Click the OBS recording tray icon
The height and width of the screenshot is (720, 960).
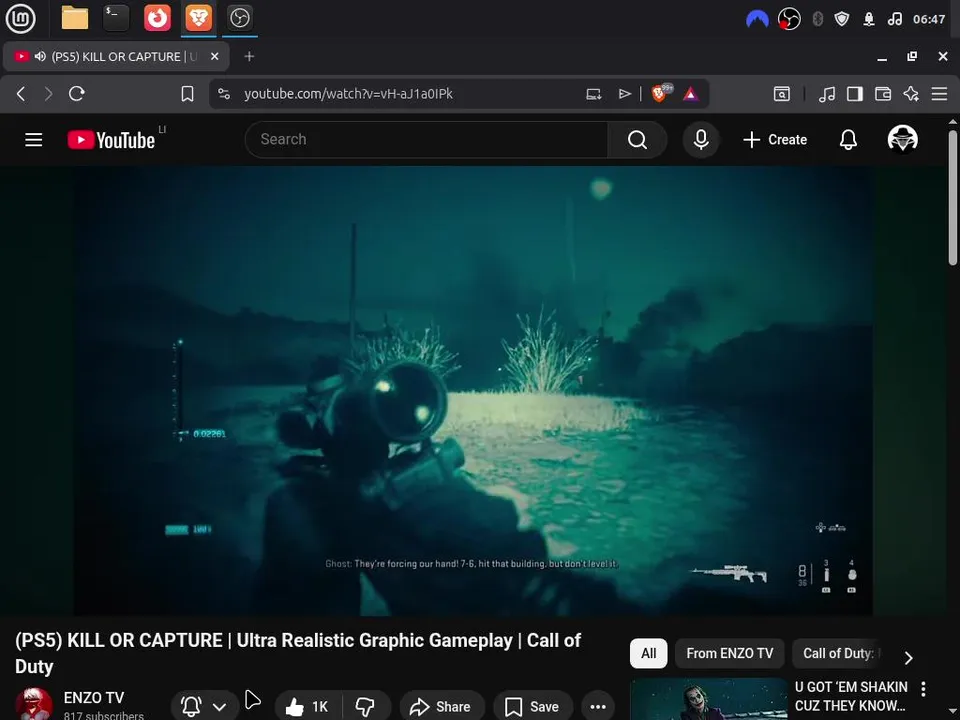789,19
